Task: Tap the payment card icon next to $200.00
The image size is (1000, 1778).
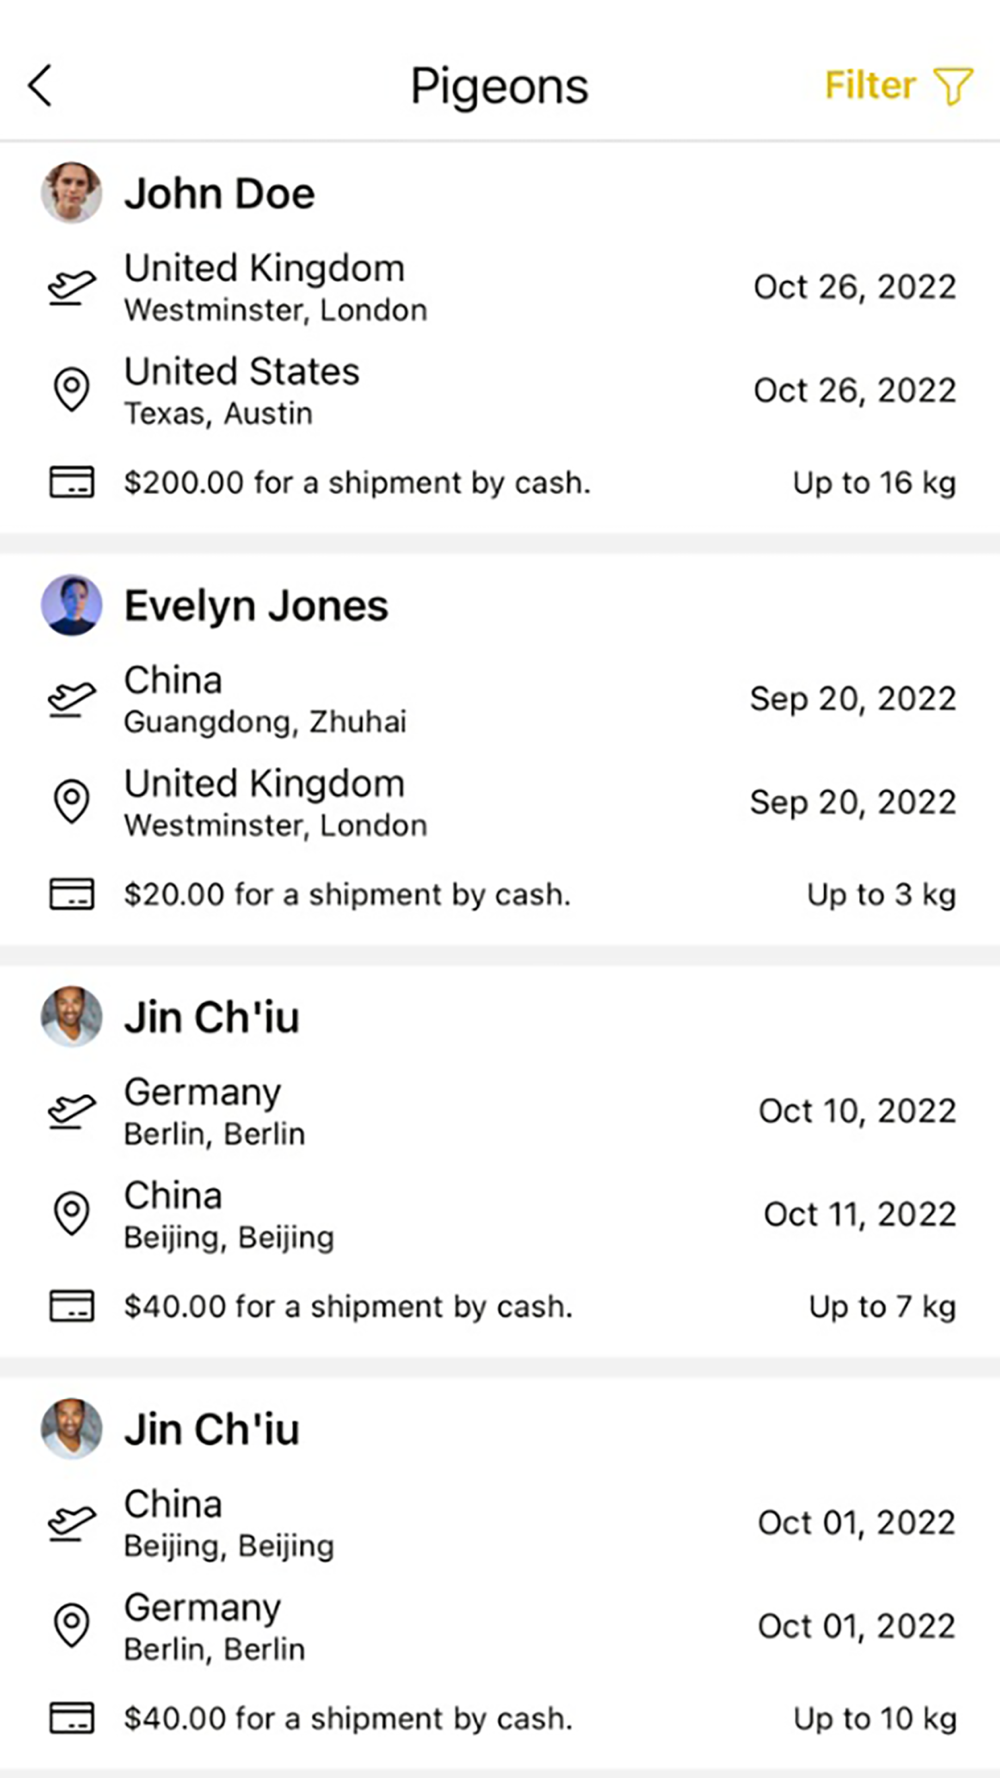Action: 72,482
